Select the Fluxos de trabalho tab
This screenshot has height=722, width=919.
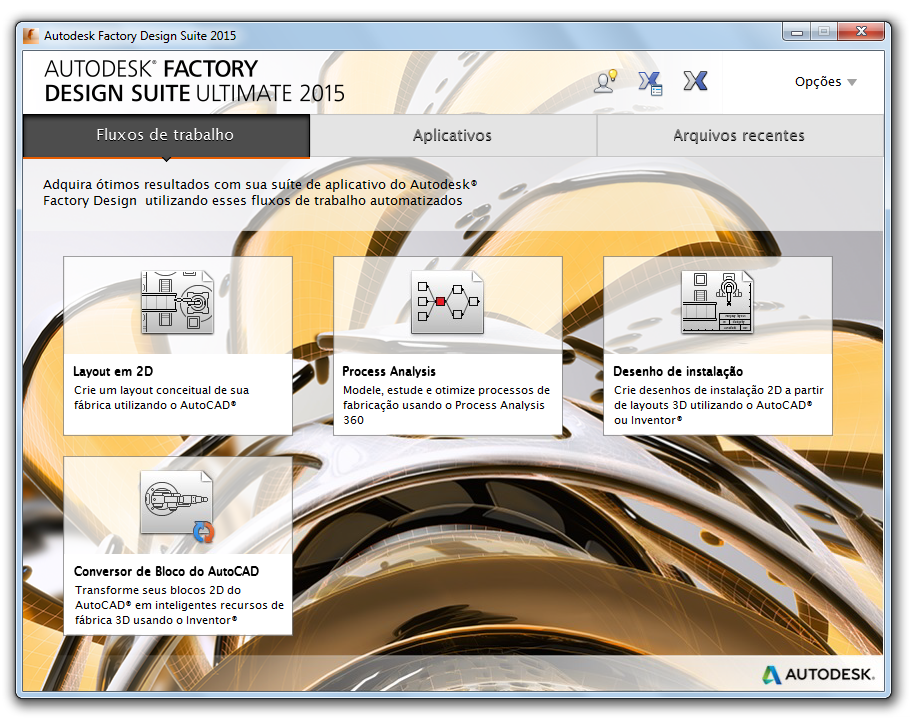tap(166, 135)
